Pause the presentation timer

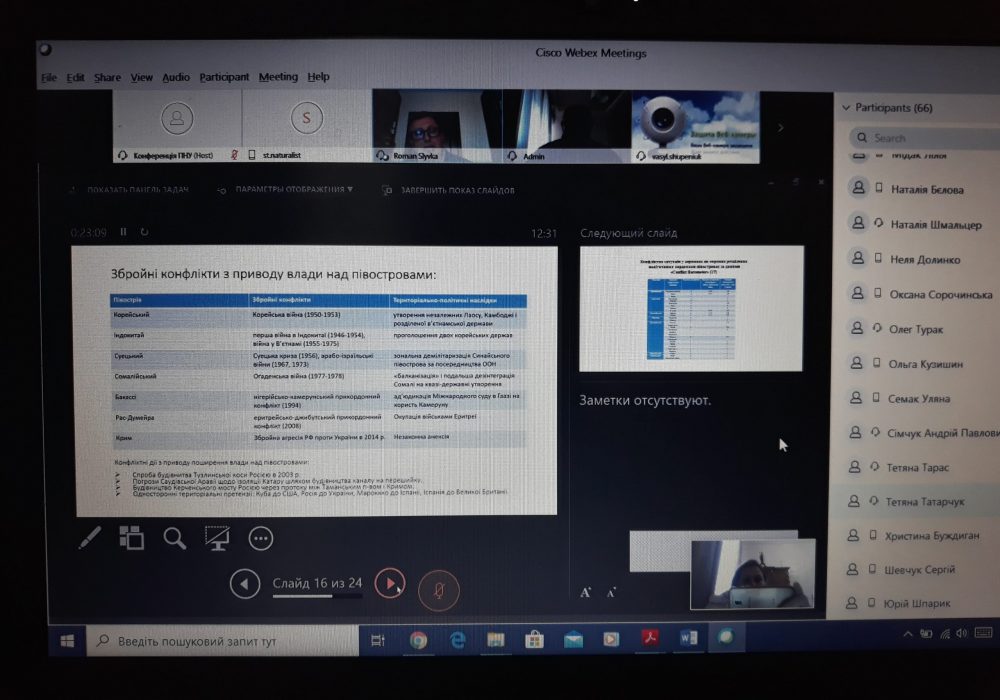click(x=124, y=232)
